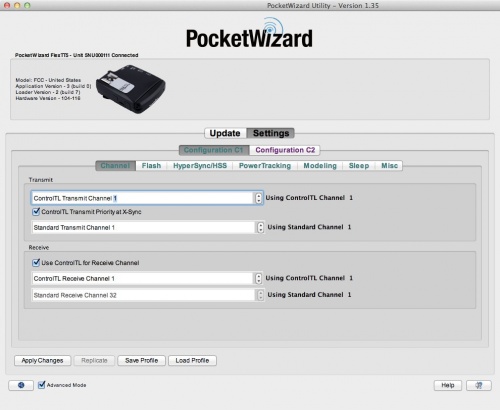Viewport: 500px width, 410px height.
Task: Open the HyperSync/HSS tab
Action: pyautogui.click(x=200, y=166)
